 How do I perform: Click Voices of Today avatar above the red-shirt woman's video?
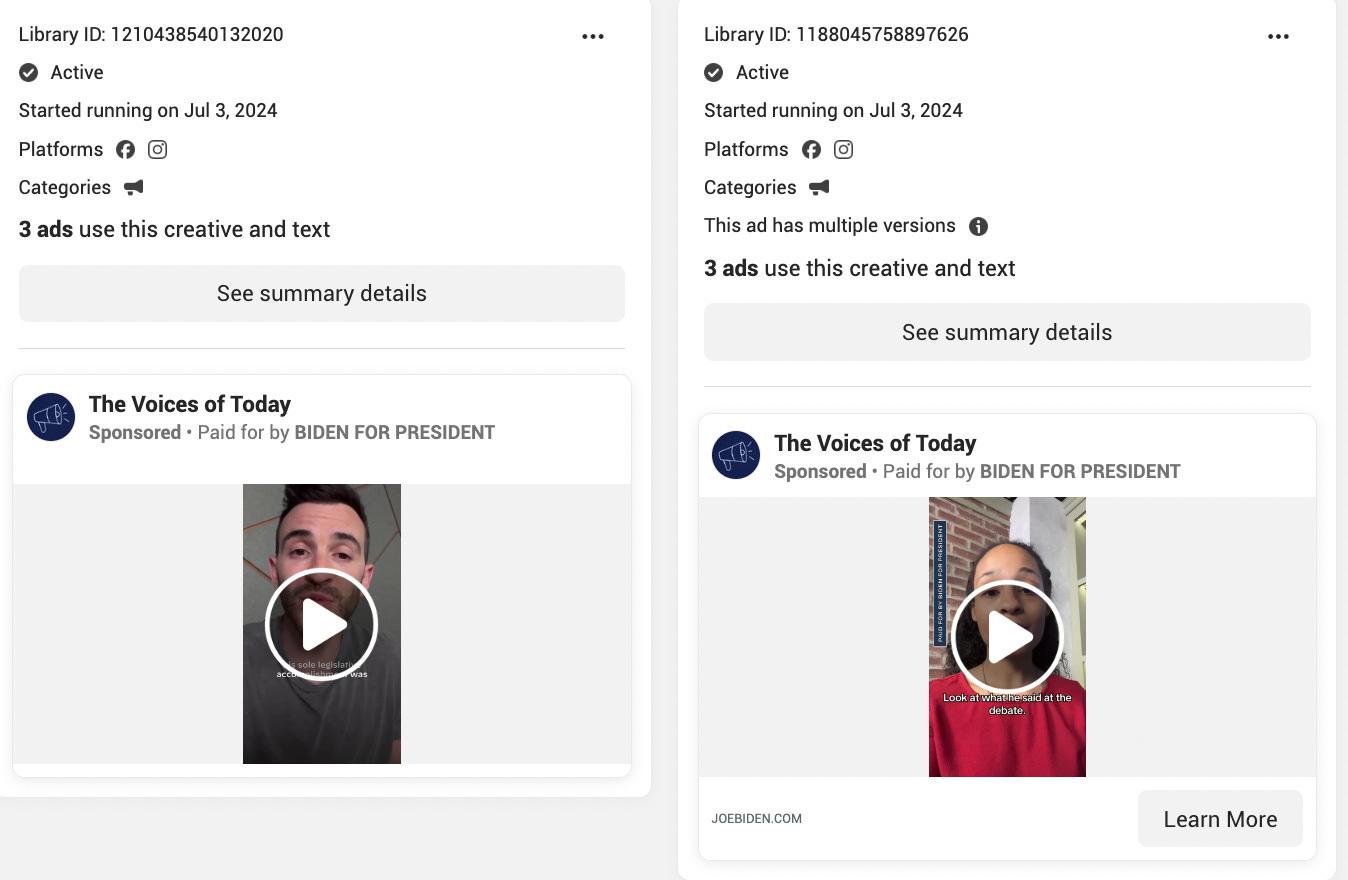coord(736,456)
